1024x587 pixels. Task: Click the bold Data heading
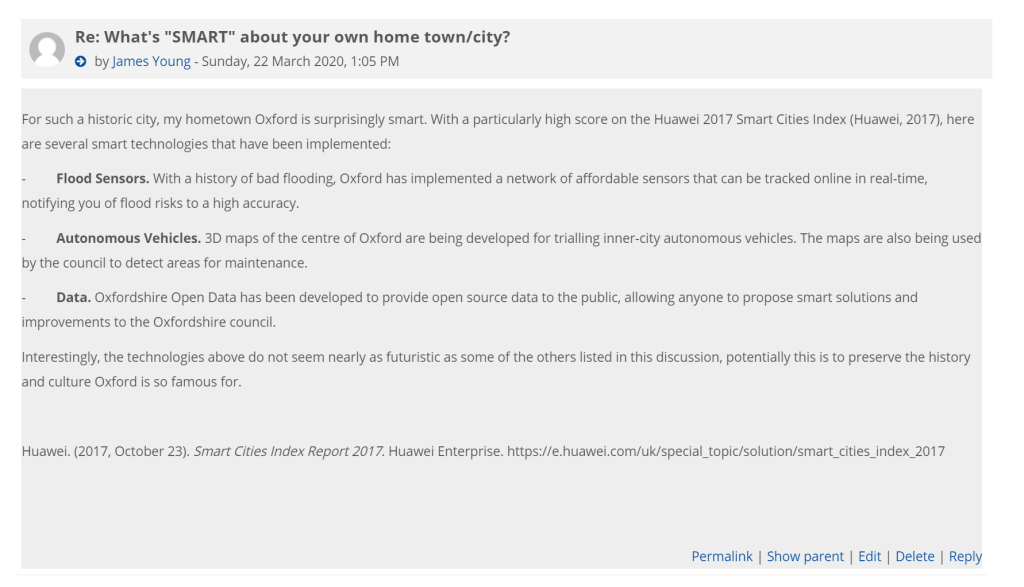(73, 298)
